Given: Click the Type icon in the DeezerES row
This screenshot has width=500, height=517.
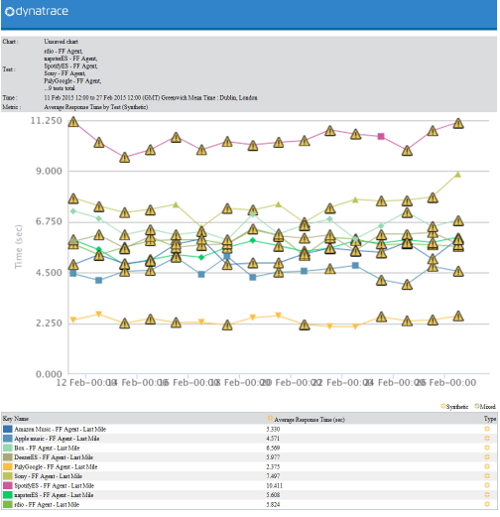Looking at the screenshot, I should 487,457.
